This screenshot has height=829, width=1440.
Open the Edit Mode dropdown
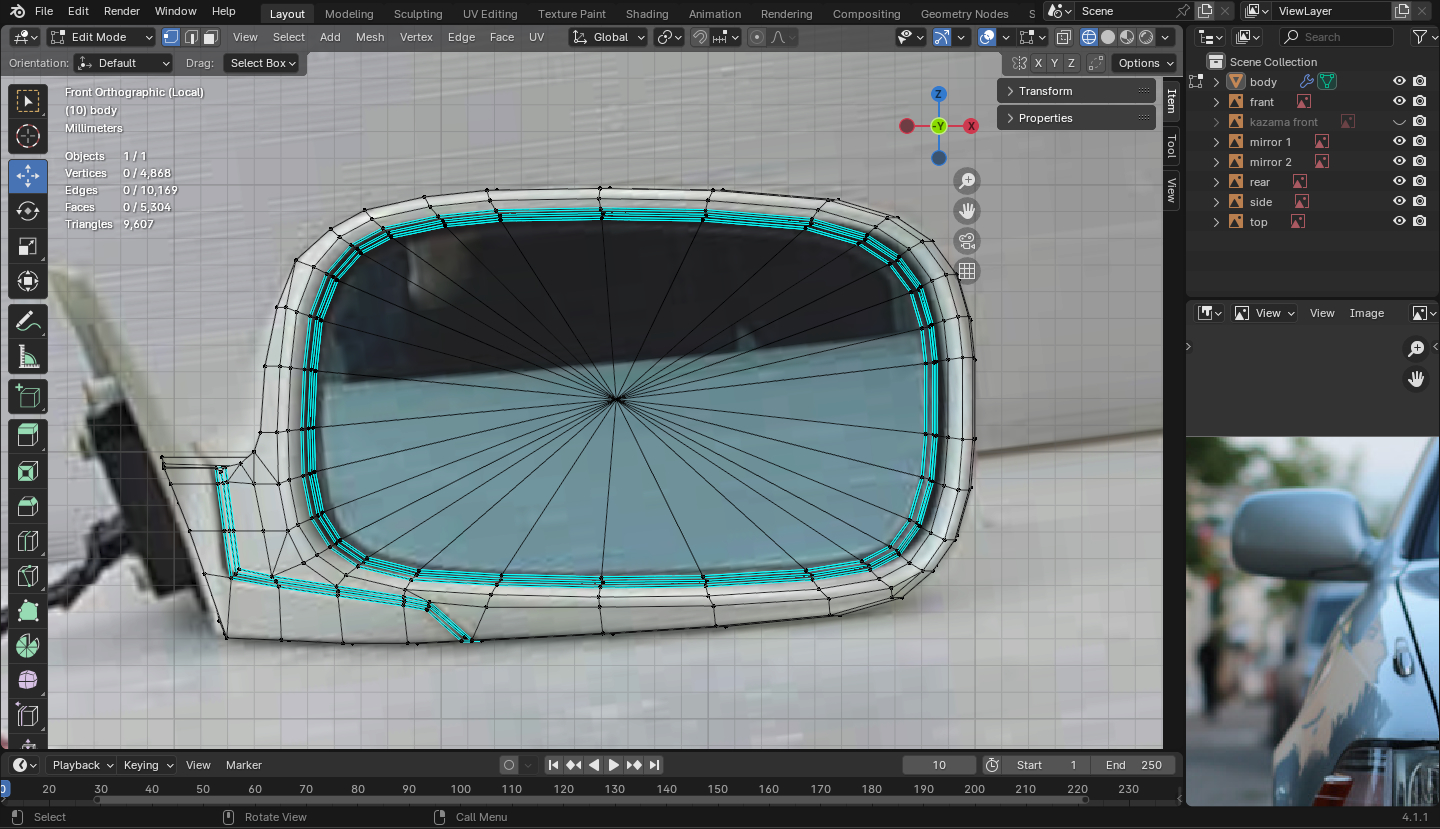[x=102, y=37]
